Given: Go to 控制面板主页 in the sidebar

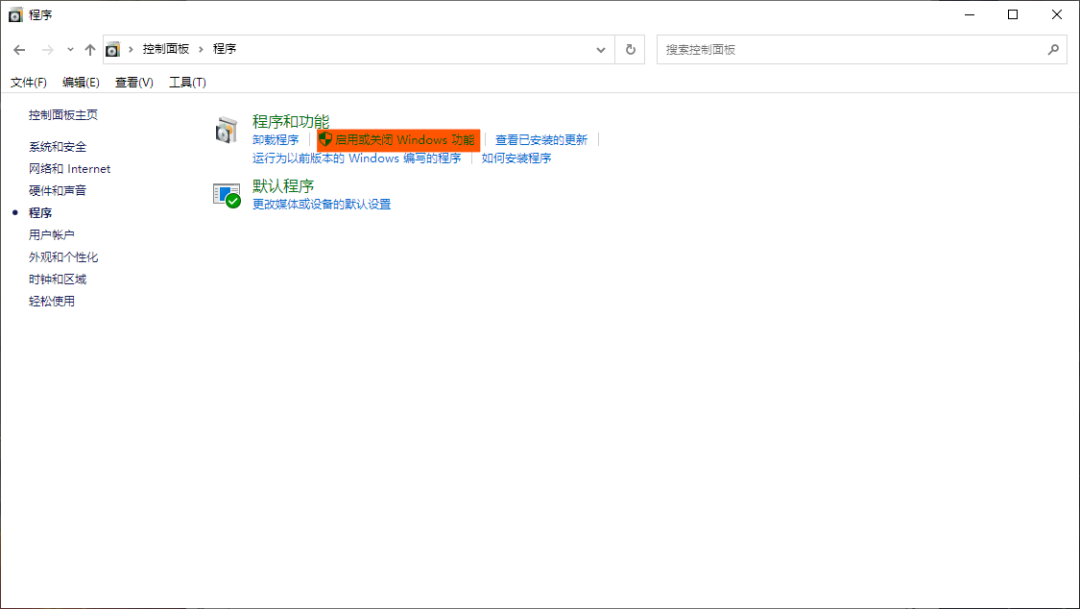Looking at the screenshot, I should (x=63, y=115).
